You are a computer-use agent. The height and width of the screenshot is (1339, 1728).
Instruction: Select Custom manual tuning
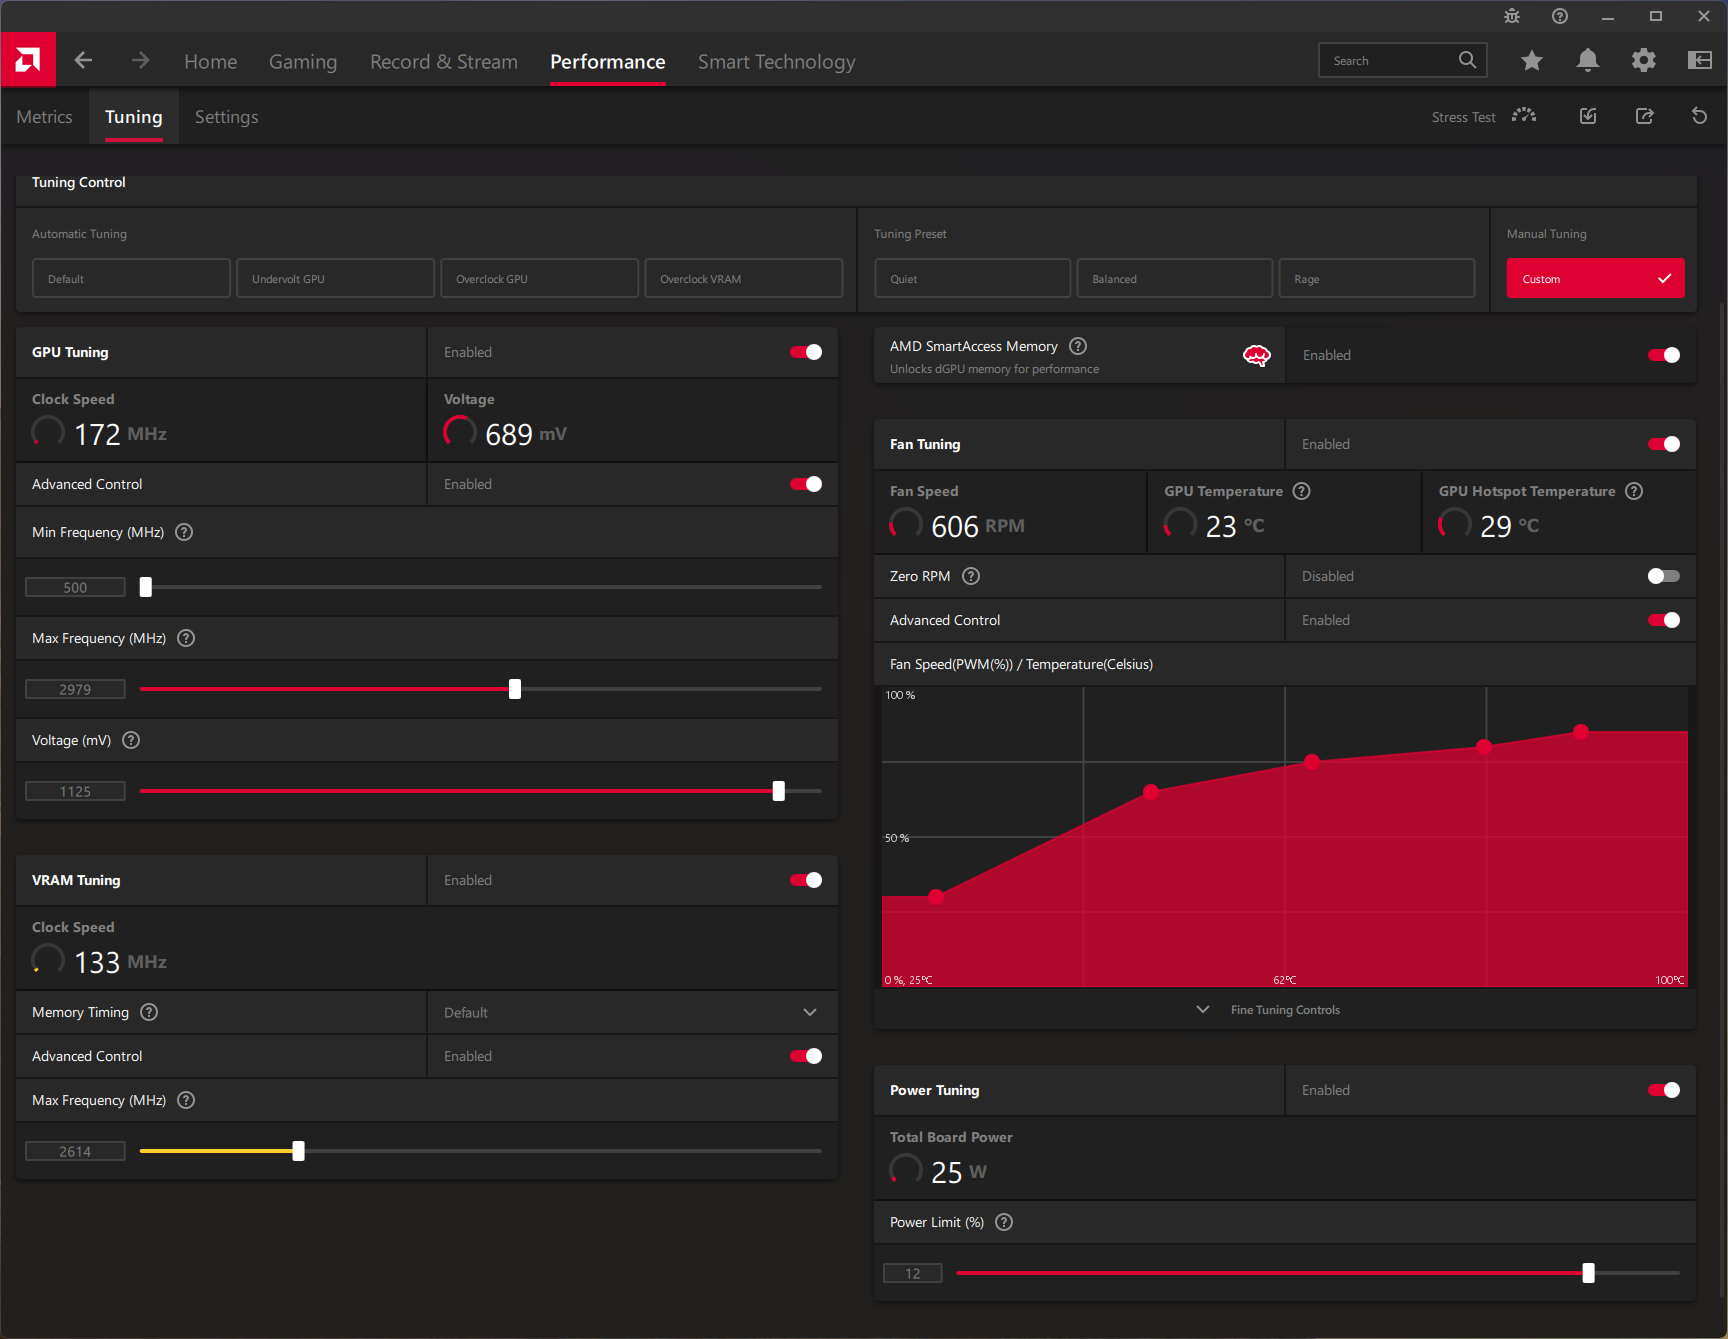(1596, 278)
